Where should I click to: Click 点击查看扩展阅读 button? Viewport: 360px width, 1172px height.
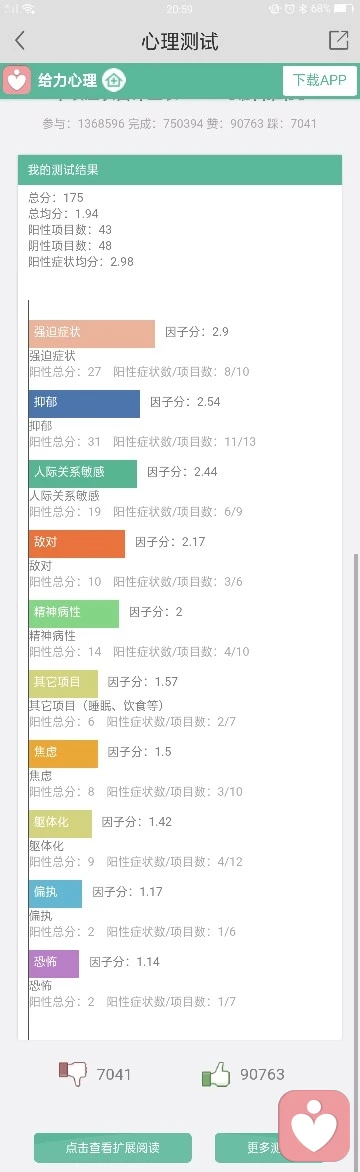pos(113,1147)
